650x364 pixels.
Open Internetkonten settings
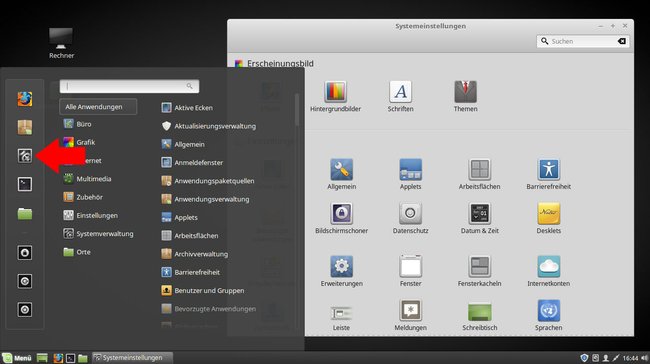[548, 271]
